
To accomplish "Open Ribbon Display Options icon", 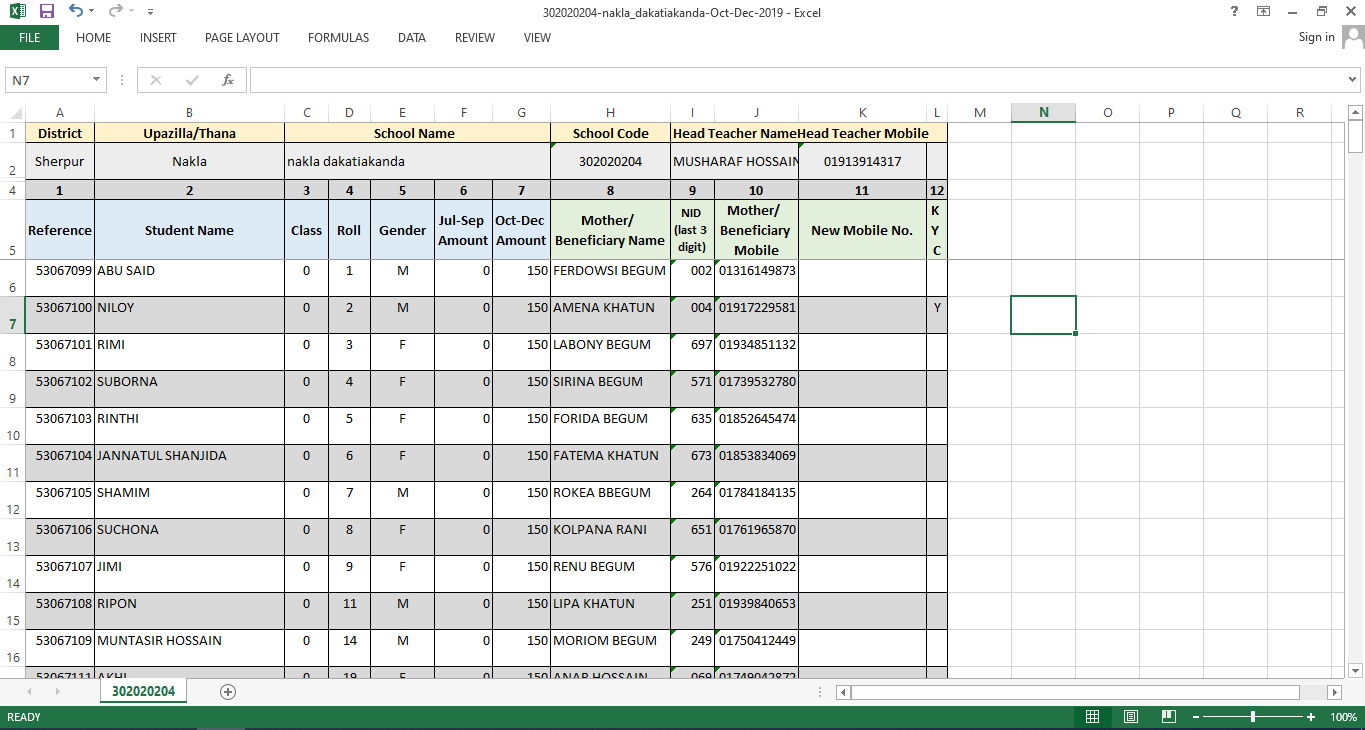I will click(x=1264, y=11).
